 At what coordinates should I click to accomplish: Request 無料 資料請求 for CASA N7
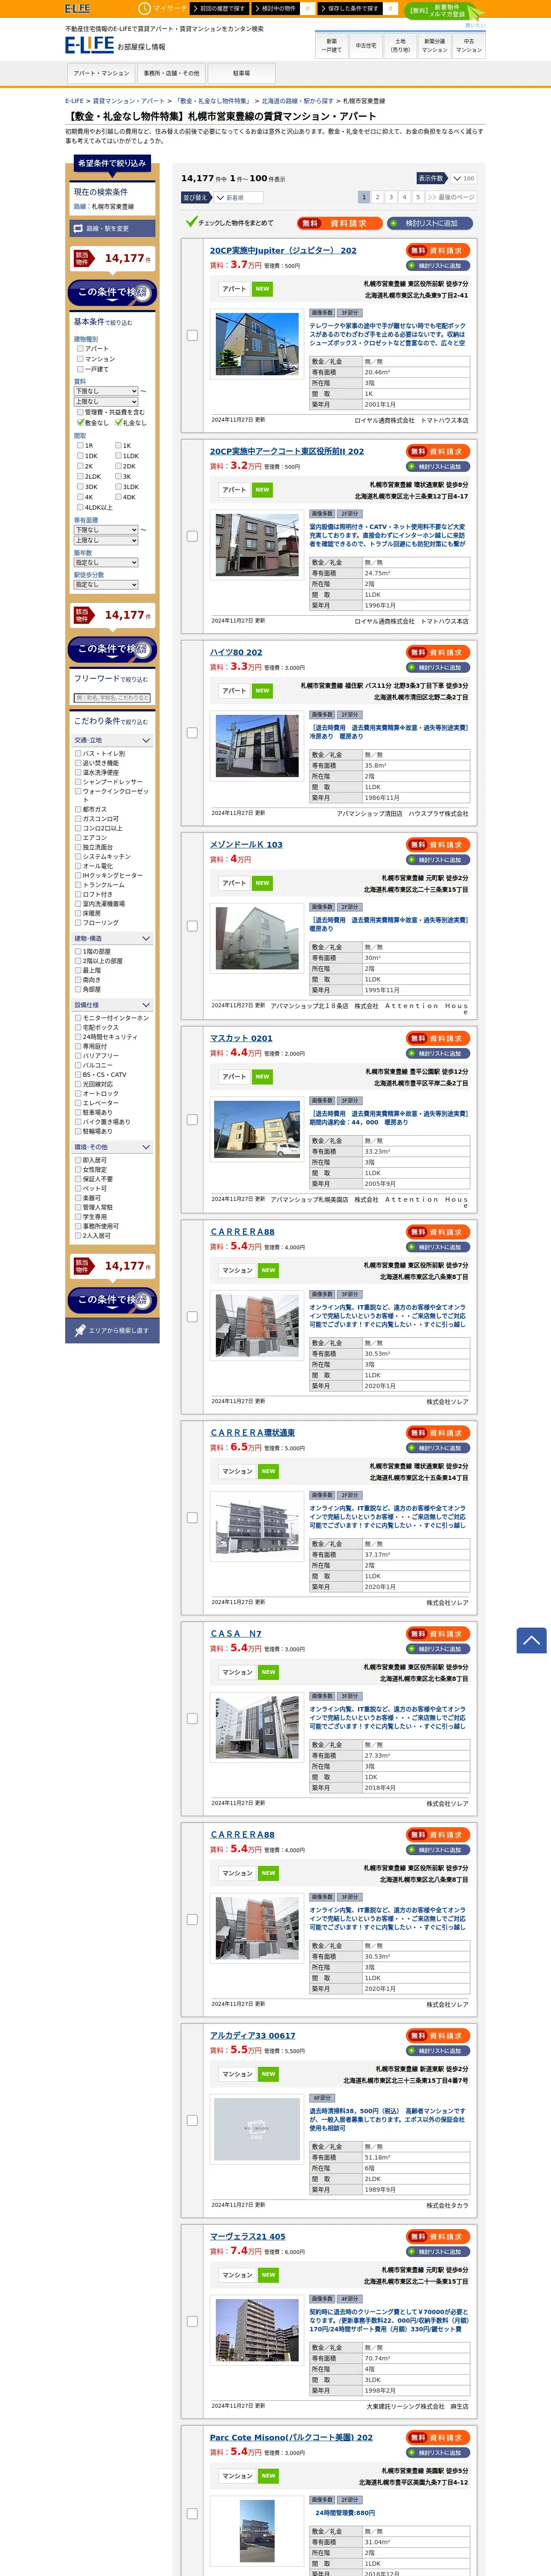pyautogui.click(x=439, y=1634)
